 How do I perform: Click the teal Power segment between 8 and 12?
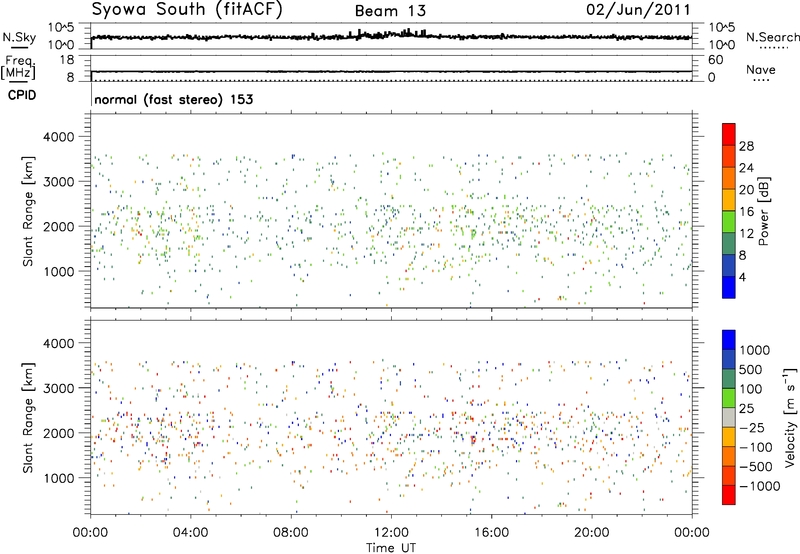click(729, 243)
